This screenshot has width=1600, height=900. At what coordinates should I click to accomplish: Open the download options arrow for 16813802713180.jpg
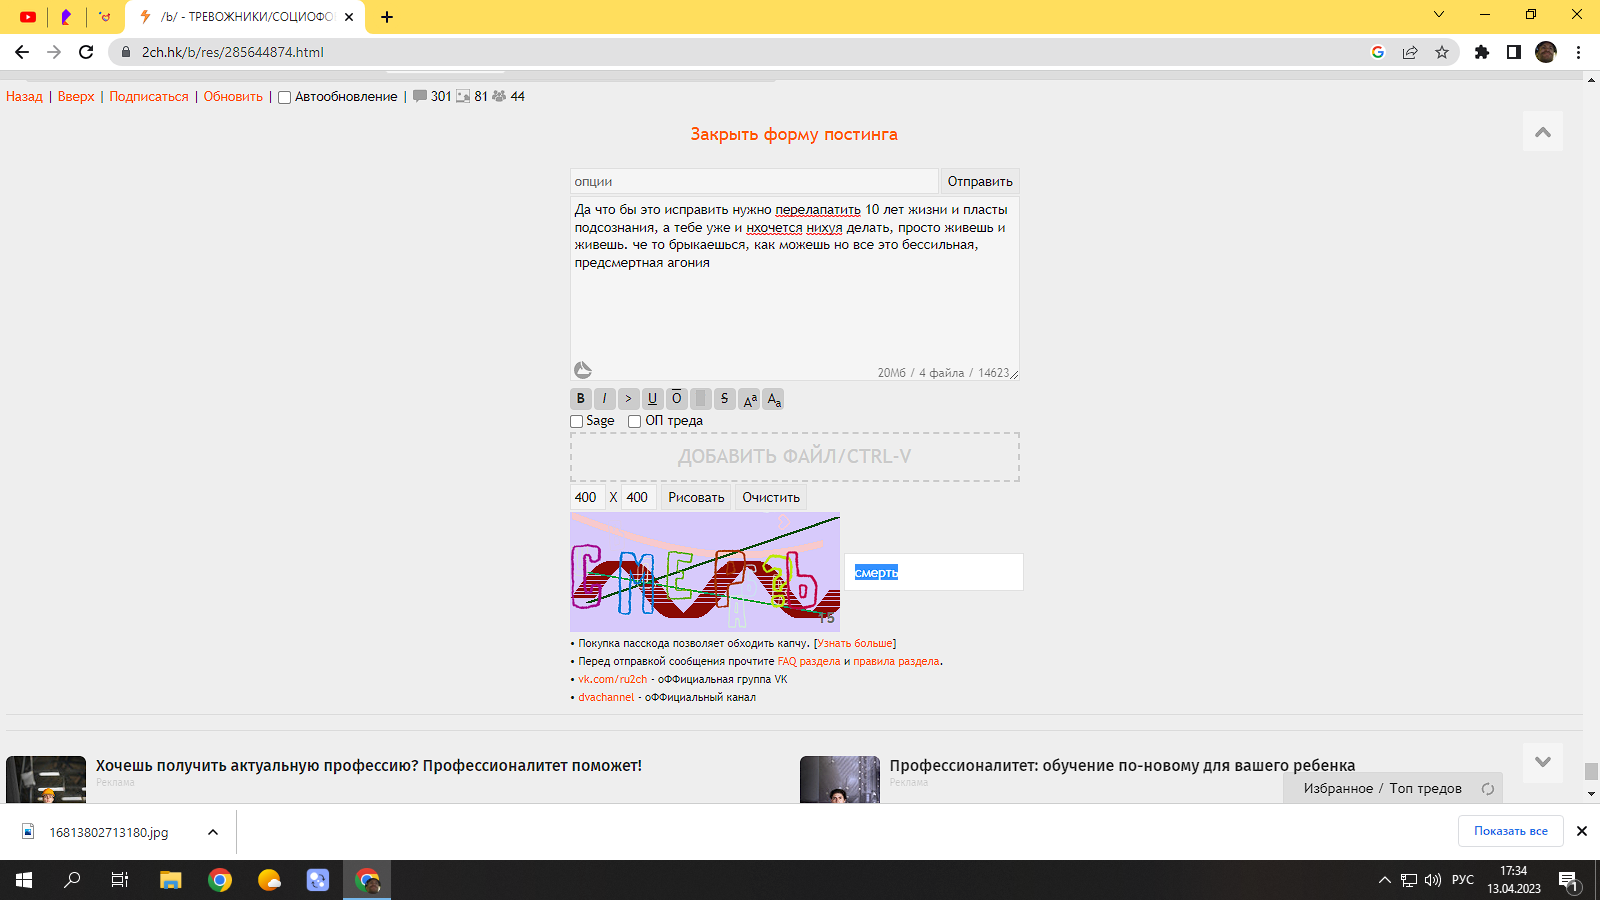(213, 832)
